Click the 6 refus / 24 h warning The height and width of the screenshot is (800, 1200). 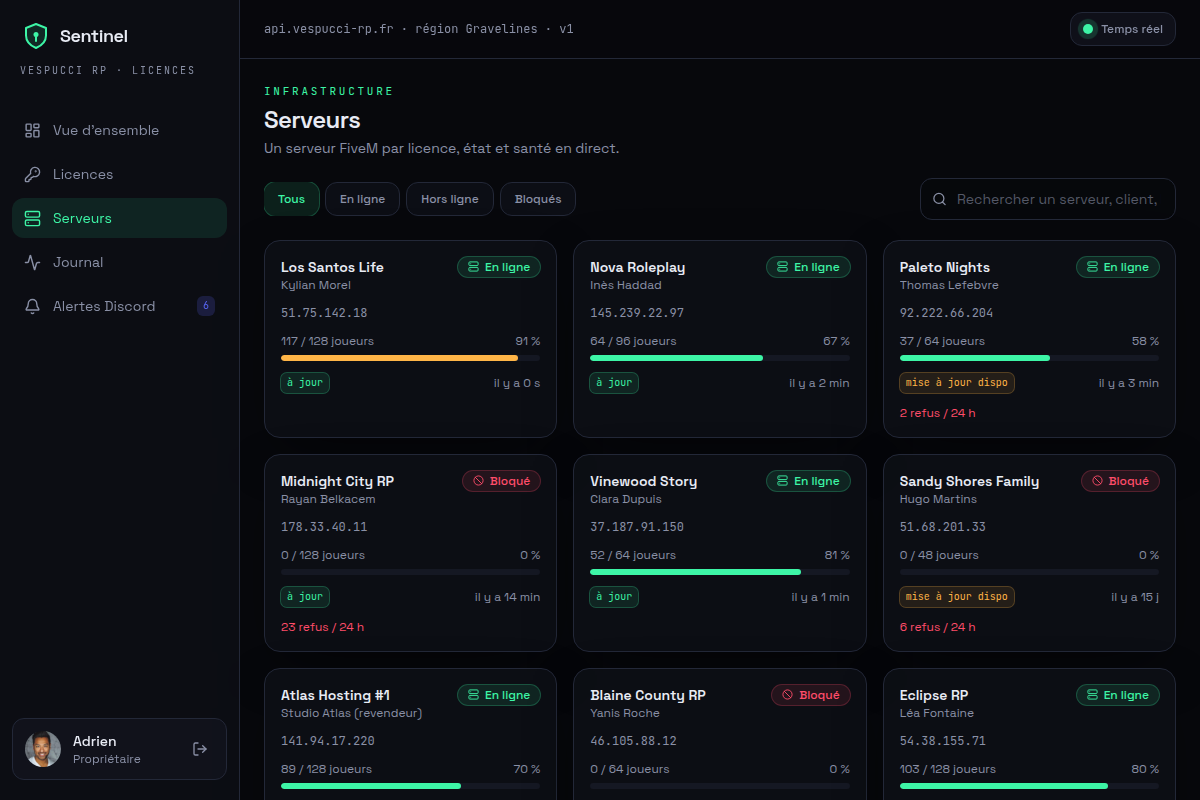point(938,627)
